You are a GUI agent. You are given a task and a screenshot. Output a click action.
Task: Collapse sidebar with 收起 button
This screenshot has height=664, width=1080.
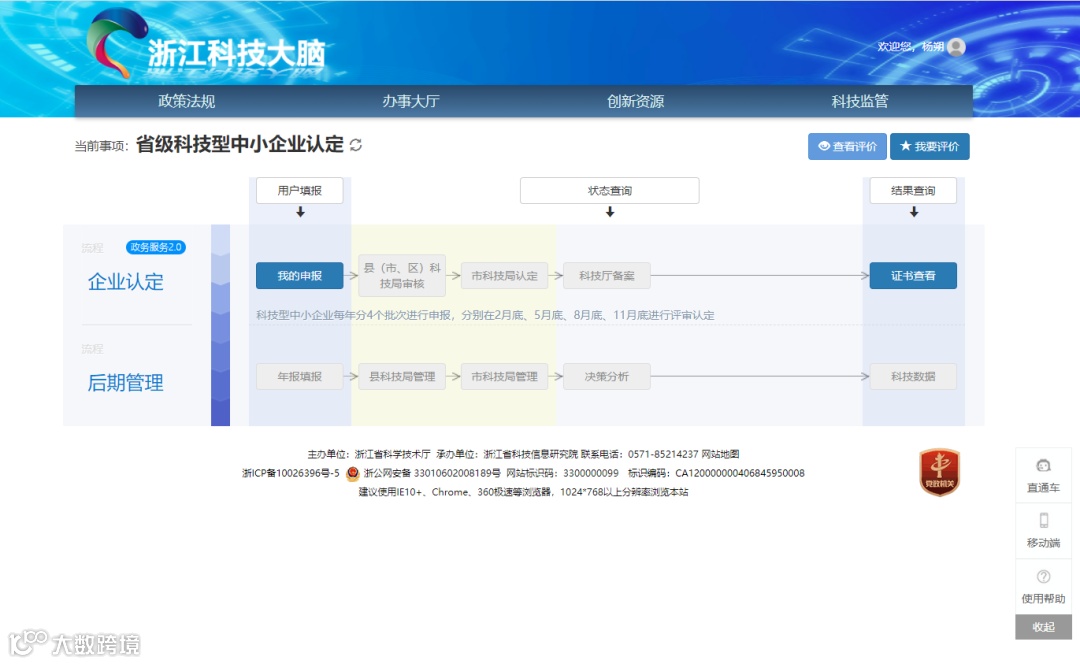(x=1043, y=627)
